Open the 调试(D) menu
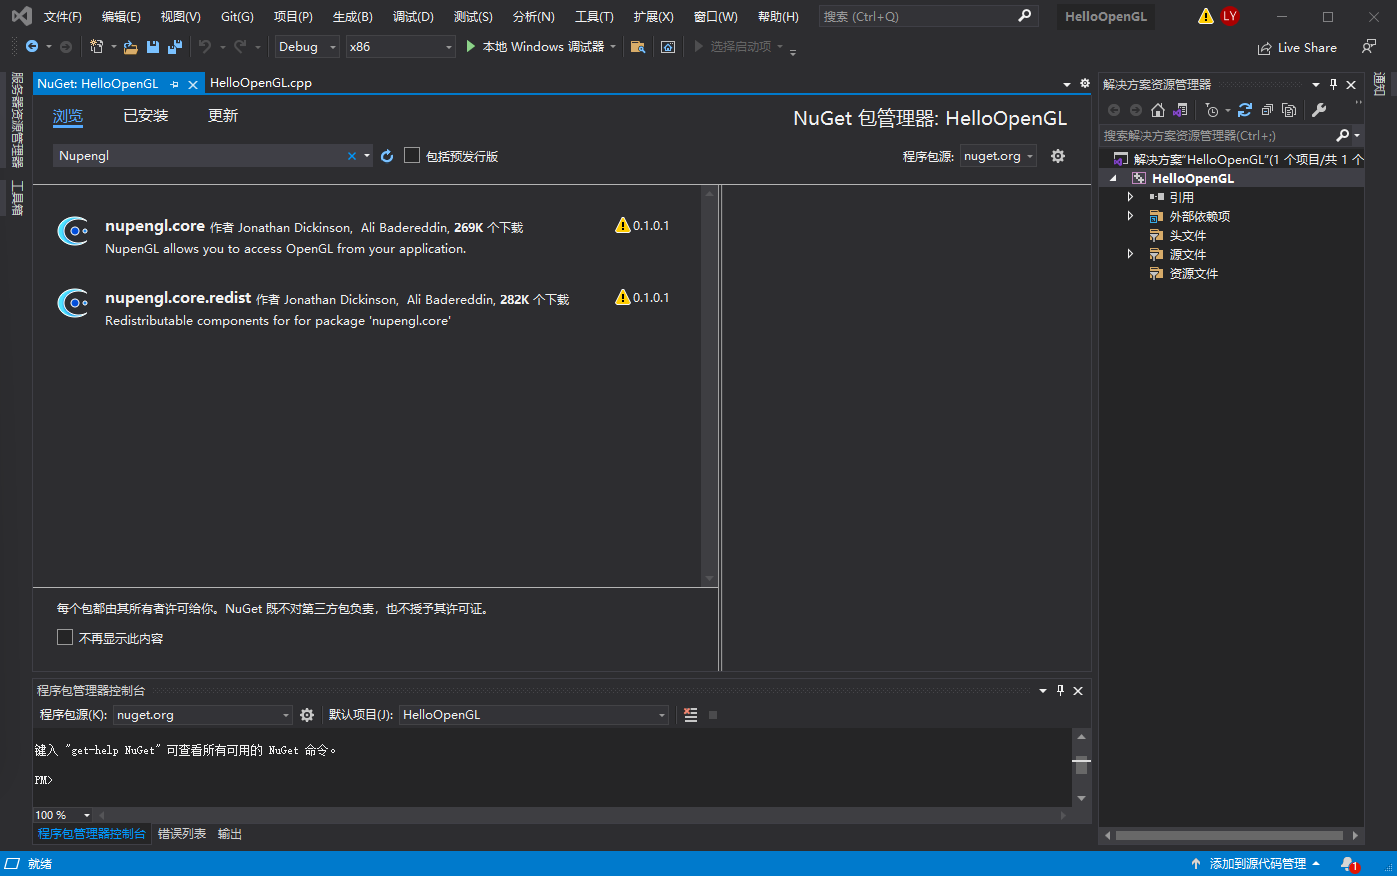The width and height of the screenshot is (1397, 876). pos(413,17)
